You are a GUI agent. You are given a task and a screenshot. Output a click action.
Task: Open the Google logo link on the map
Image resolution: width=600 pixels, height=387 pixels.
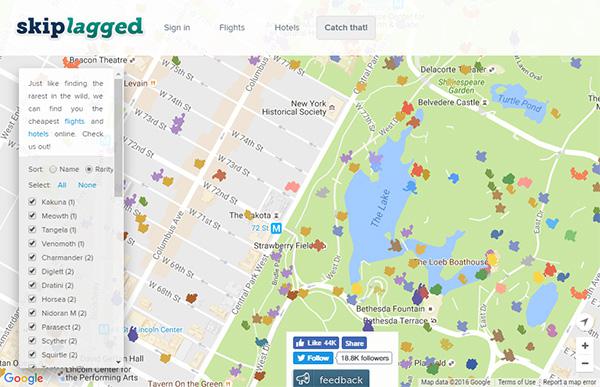(23, 378)
